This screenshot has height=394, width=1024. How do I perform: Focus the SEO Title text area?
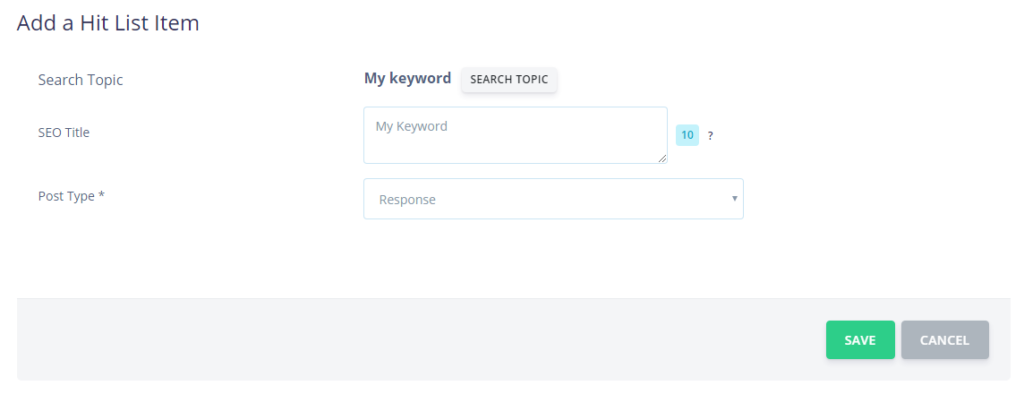pos(515,135)
